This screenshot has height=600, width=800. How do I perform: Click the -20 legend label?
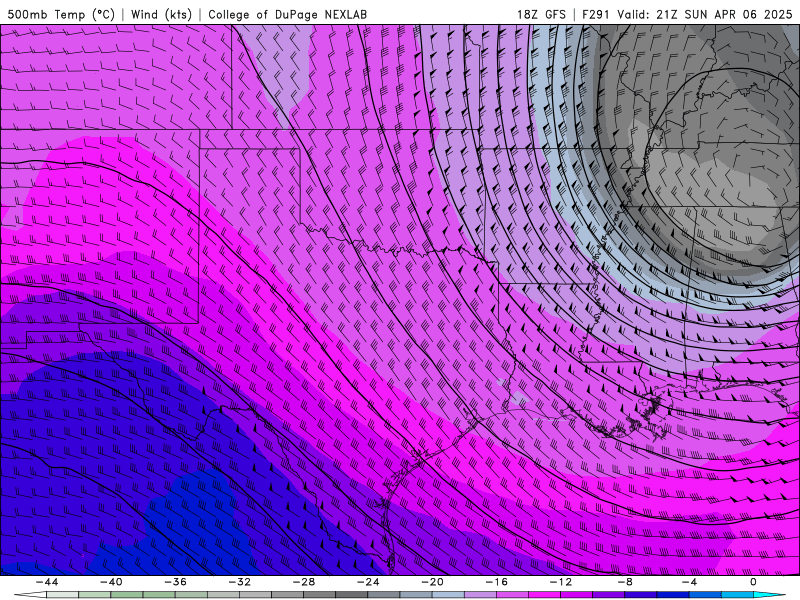432,582
